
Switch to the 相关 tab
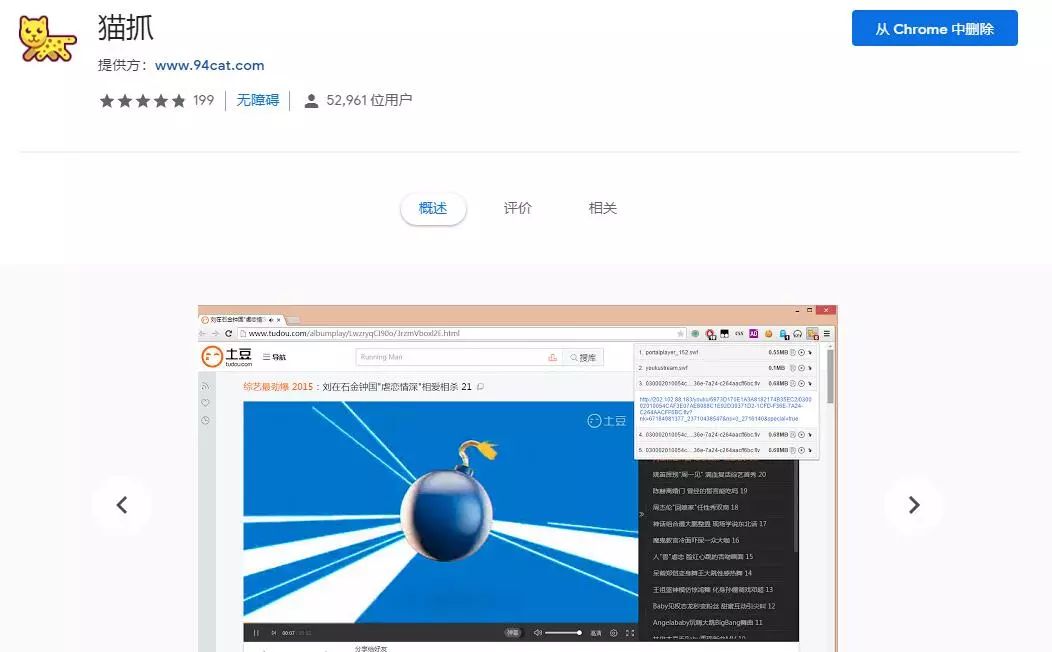pos(602,208)
